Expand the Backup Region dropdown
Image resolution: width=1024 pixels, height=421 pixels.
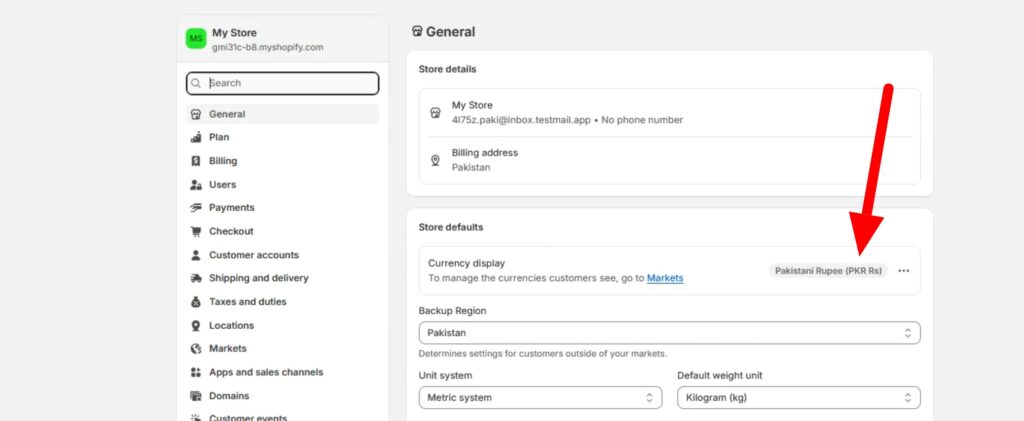(669, 333)
